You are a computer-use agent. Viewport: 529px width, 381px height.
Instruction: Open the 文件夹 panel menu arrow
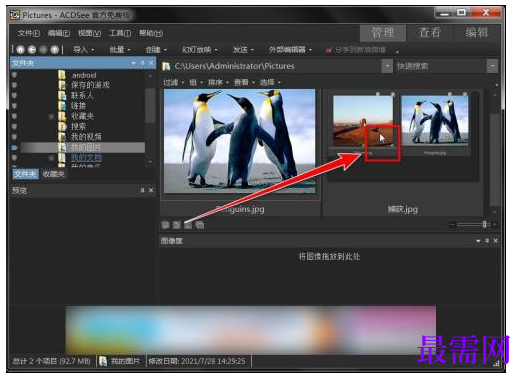point(134,63)
